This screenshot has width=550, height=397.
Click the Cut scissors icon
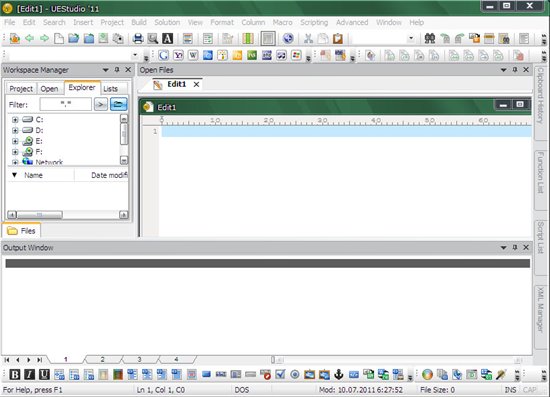pos(308,38)
